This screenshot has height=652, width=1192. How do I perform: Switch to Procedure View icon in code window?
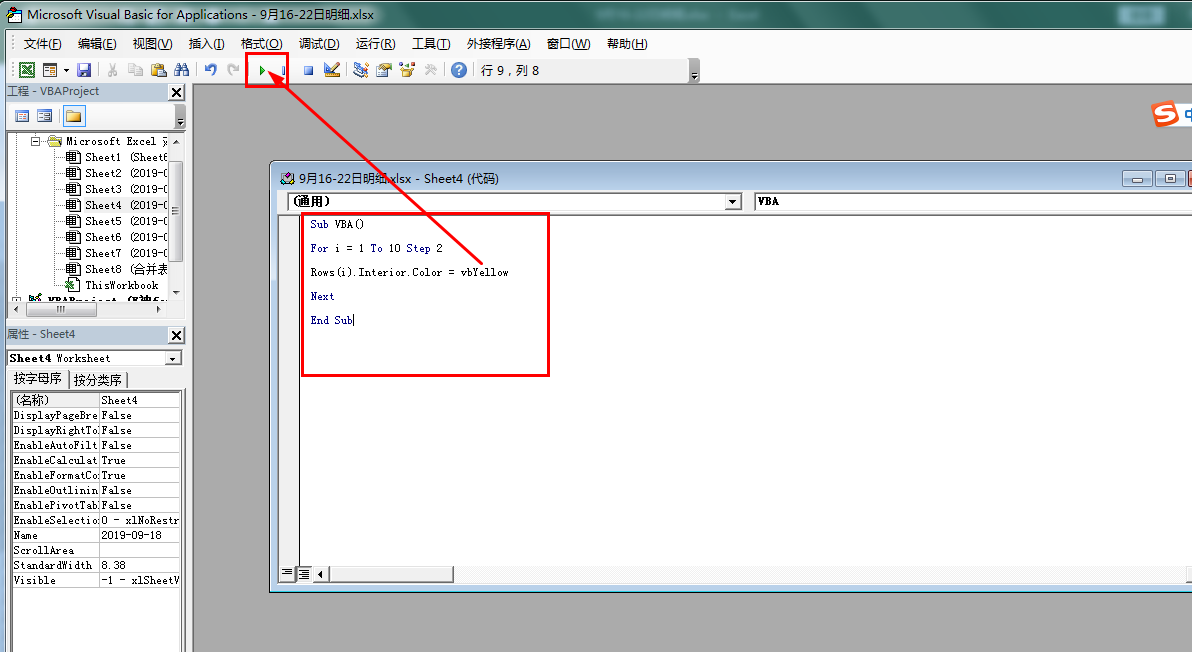[287, 573]
